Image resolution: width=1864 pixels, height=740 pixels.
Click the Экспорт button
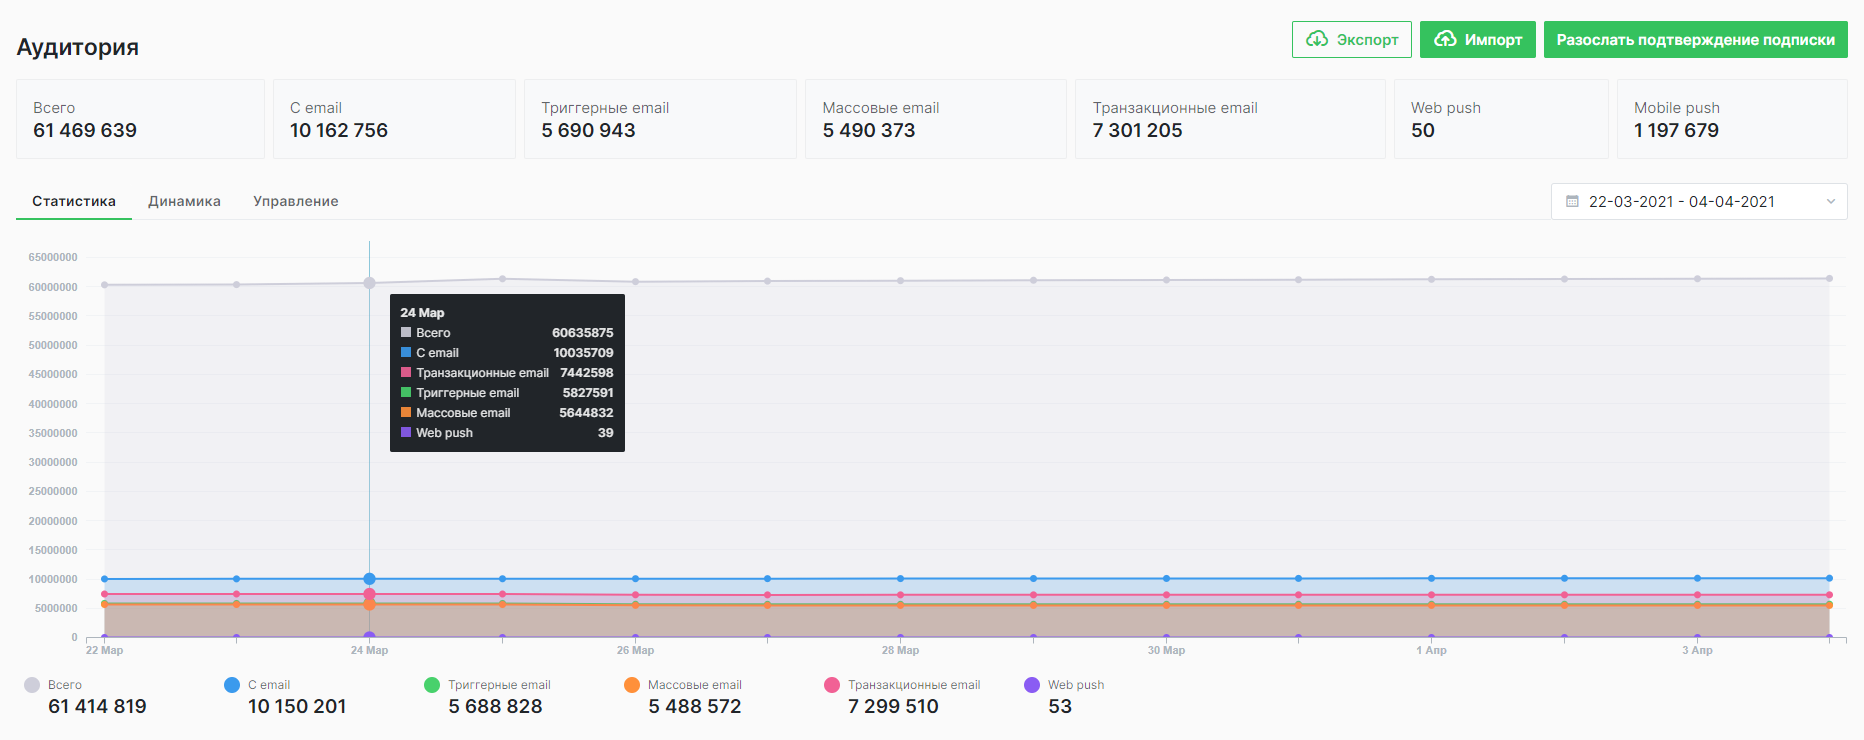point(1351,40)
